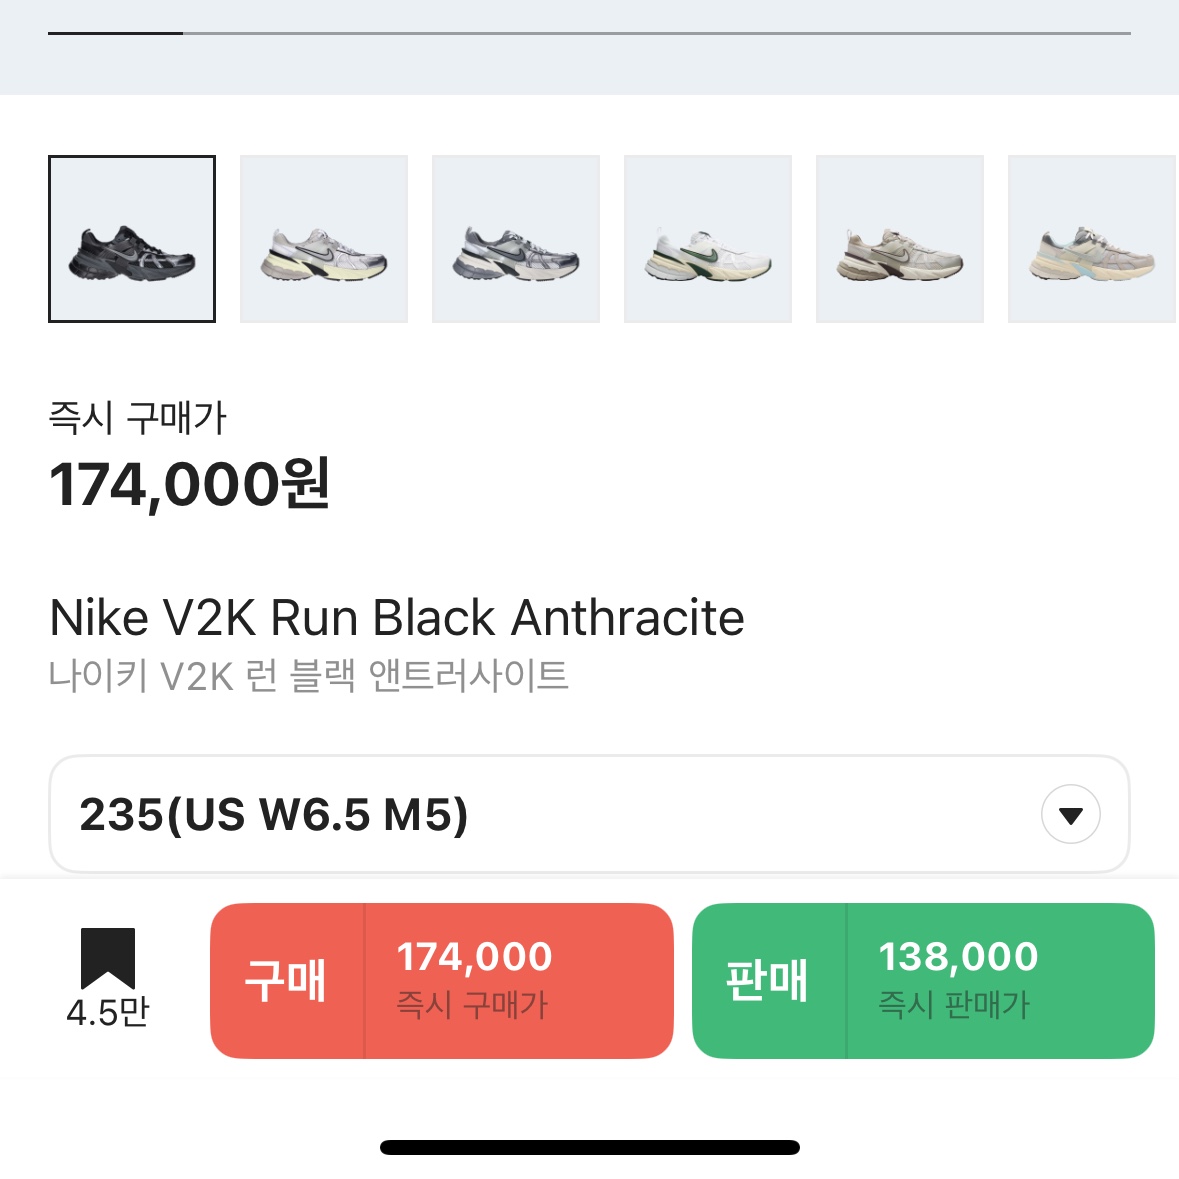Viewport: 1179px width, 1179px height.
Task: Tap the dropdown chevron next to size 235
Action: pyautogui.click(x=1069, y=815)
